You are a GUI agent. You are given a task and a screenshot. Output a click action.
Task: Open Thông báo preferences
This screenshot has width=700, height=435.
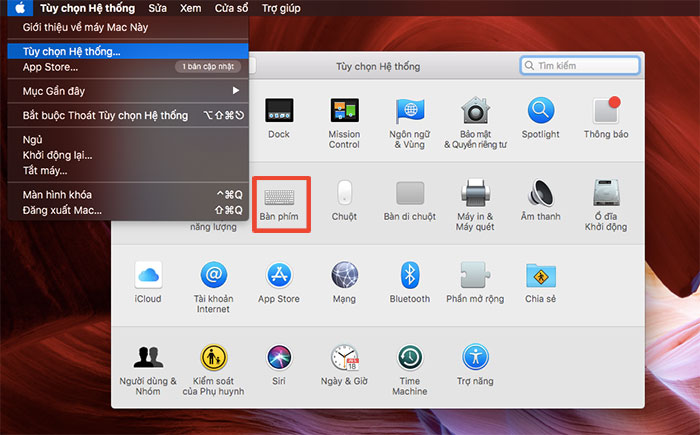[x=606, y=118]
